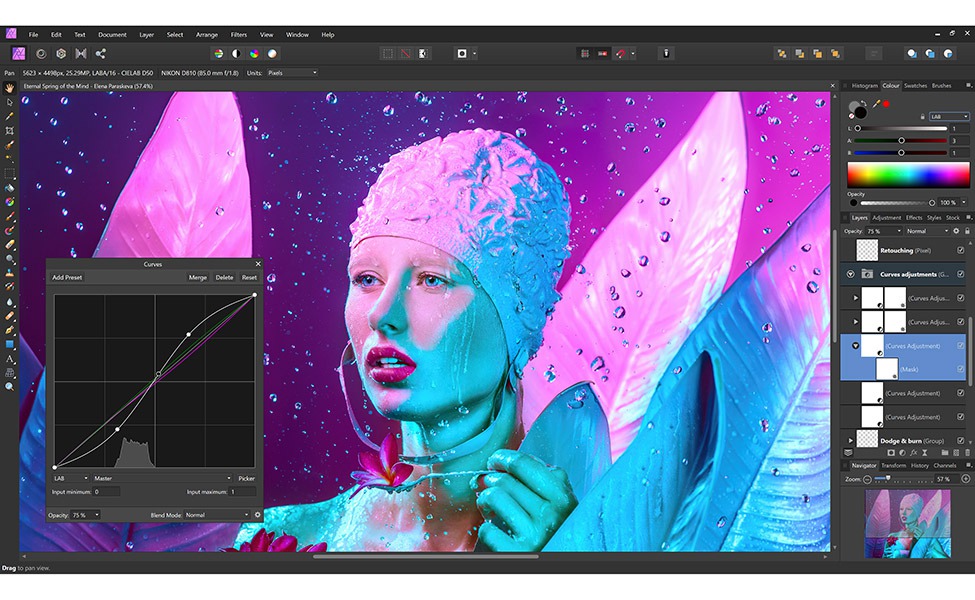The image size is (975, 600).
Task: Collapse the selected Curves Adjustment layer
Action: [x=856, y=346]
